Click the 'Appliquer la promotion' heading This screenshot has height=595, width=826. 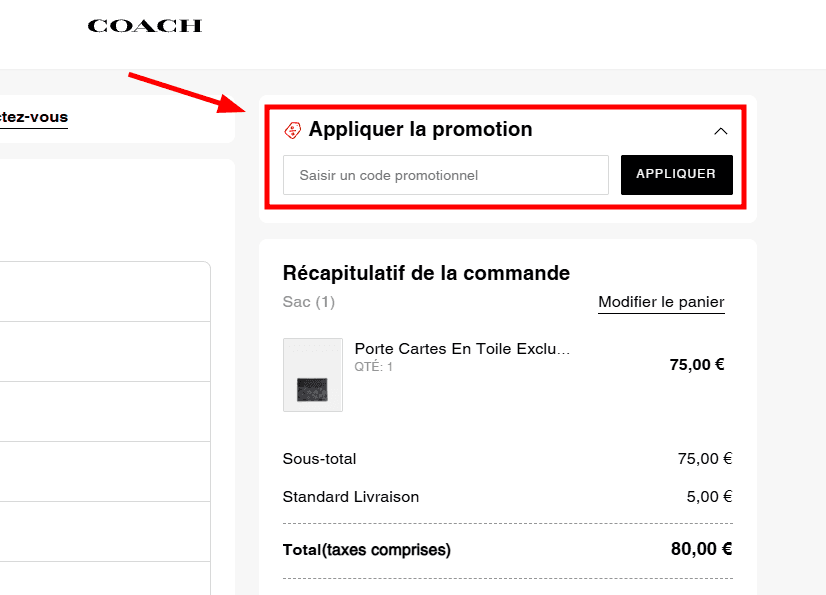420,129
